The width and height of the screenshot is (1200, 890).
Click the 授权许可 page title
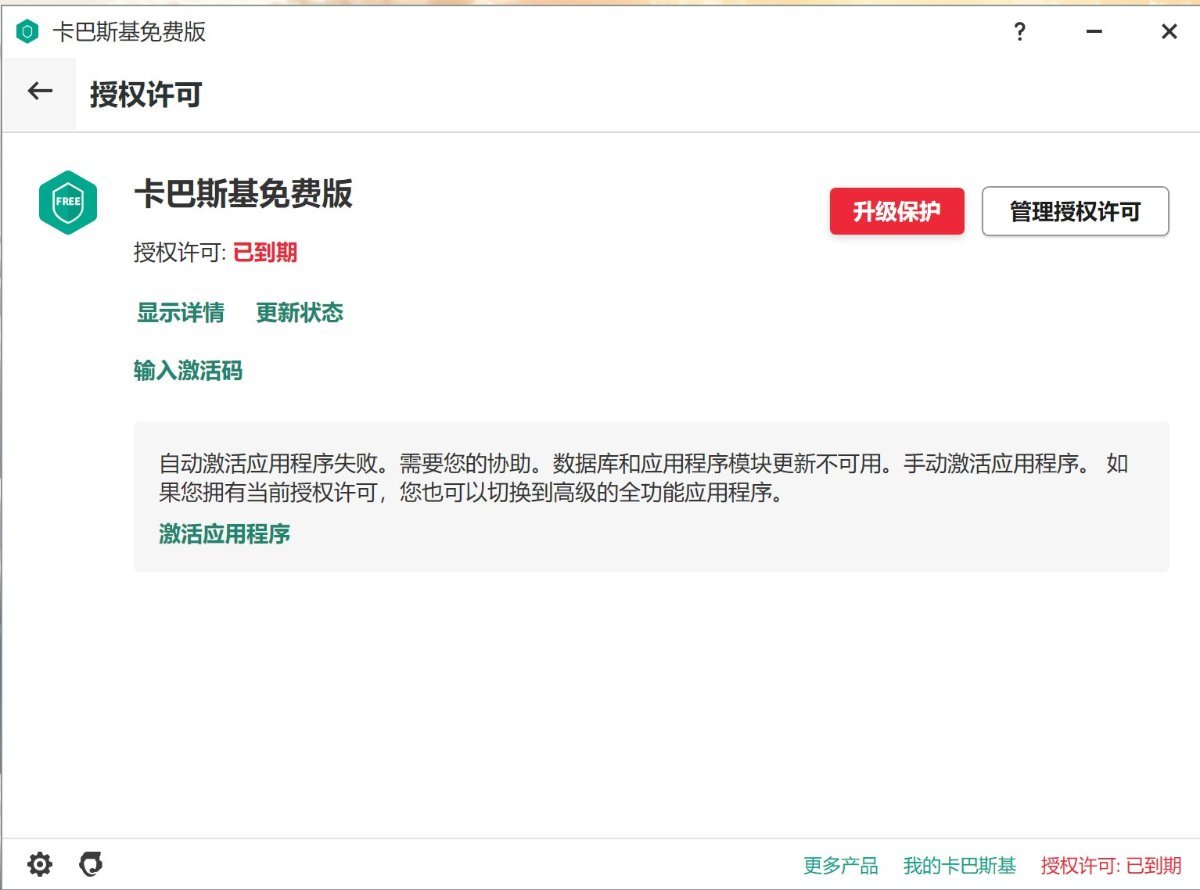pyautogui.click(x=146, y=95)
